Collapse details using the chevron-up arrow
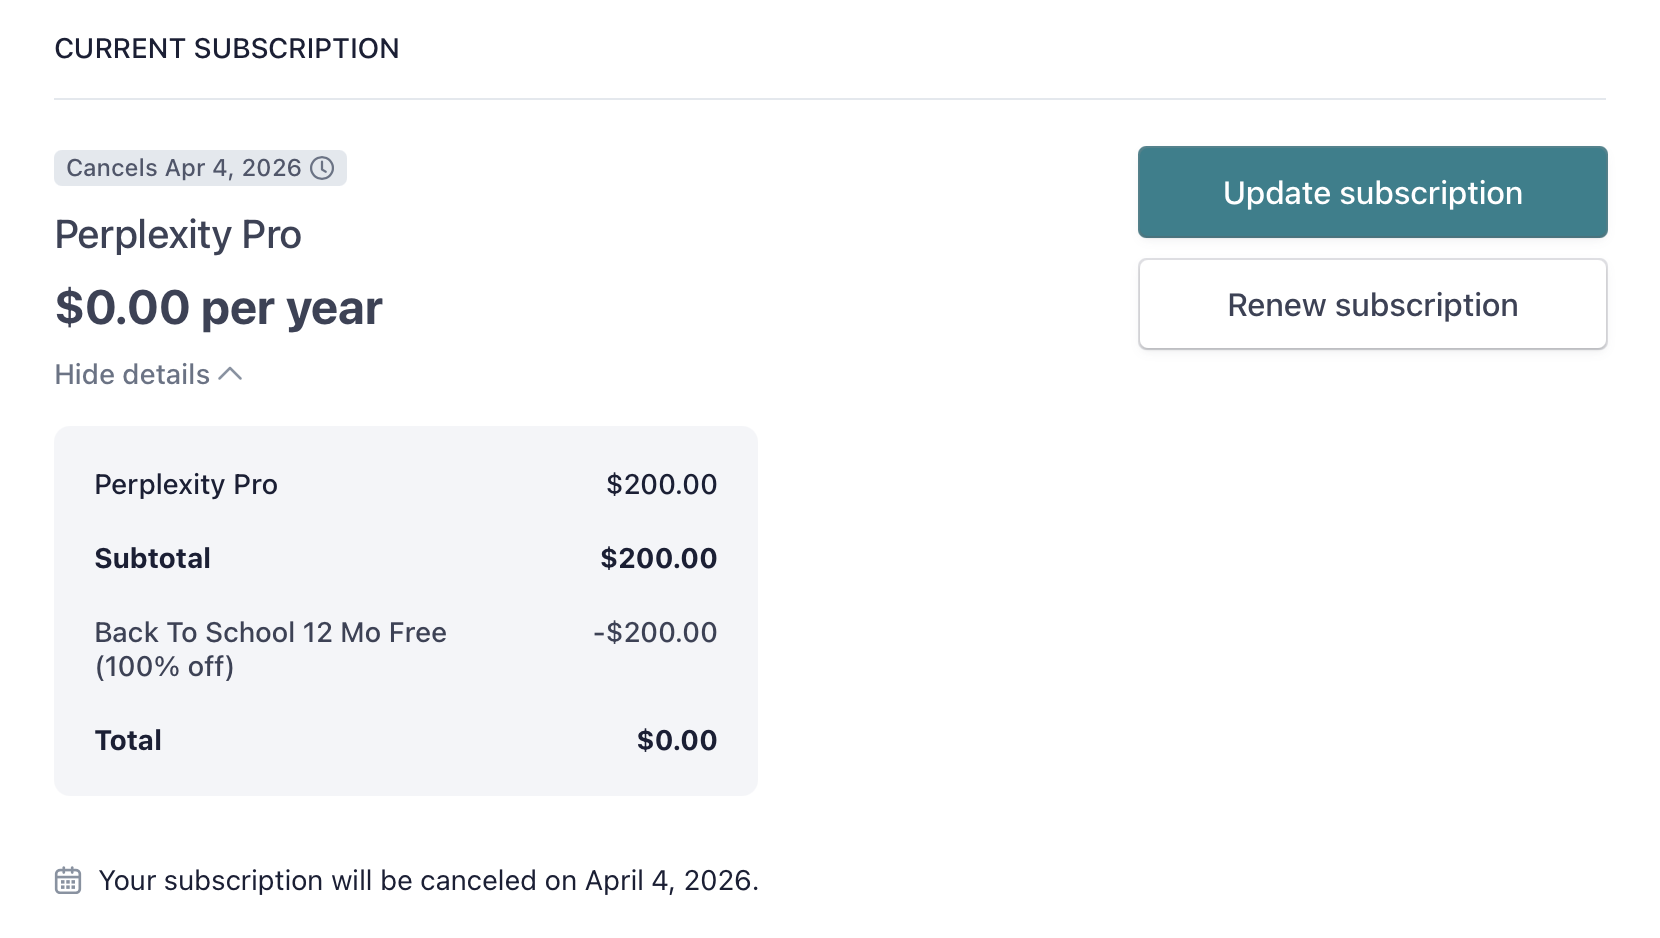 pos(231,374)
